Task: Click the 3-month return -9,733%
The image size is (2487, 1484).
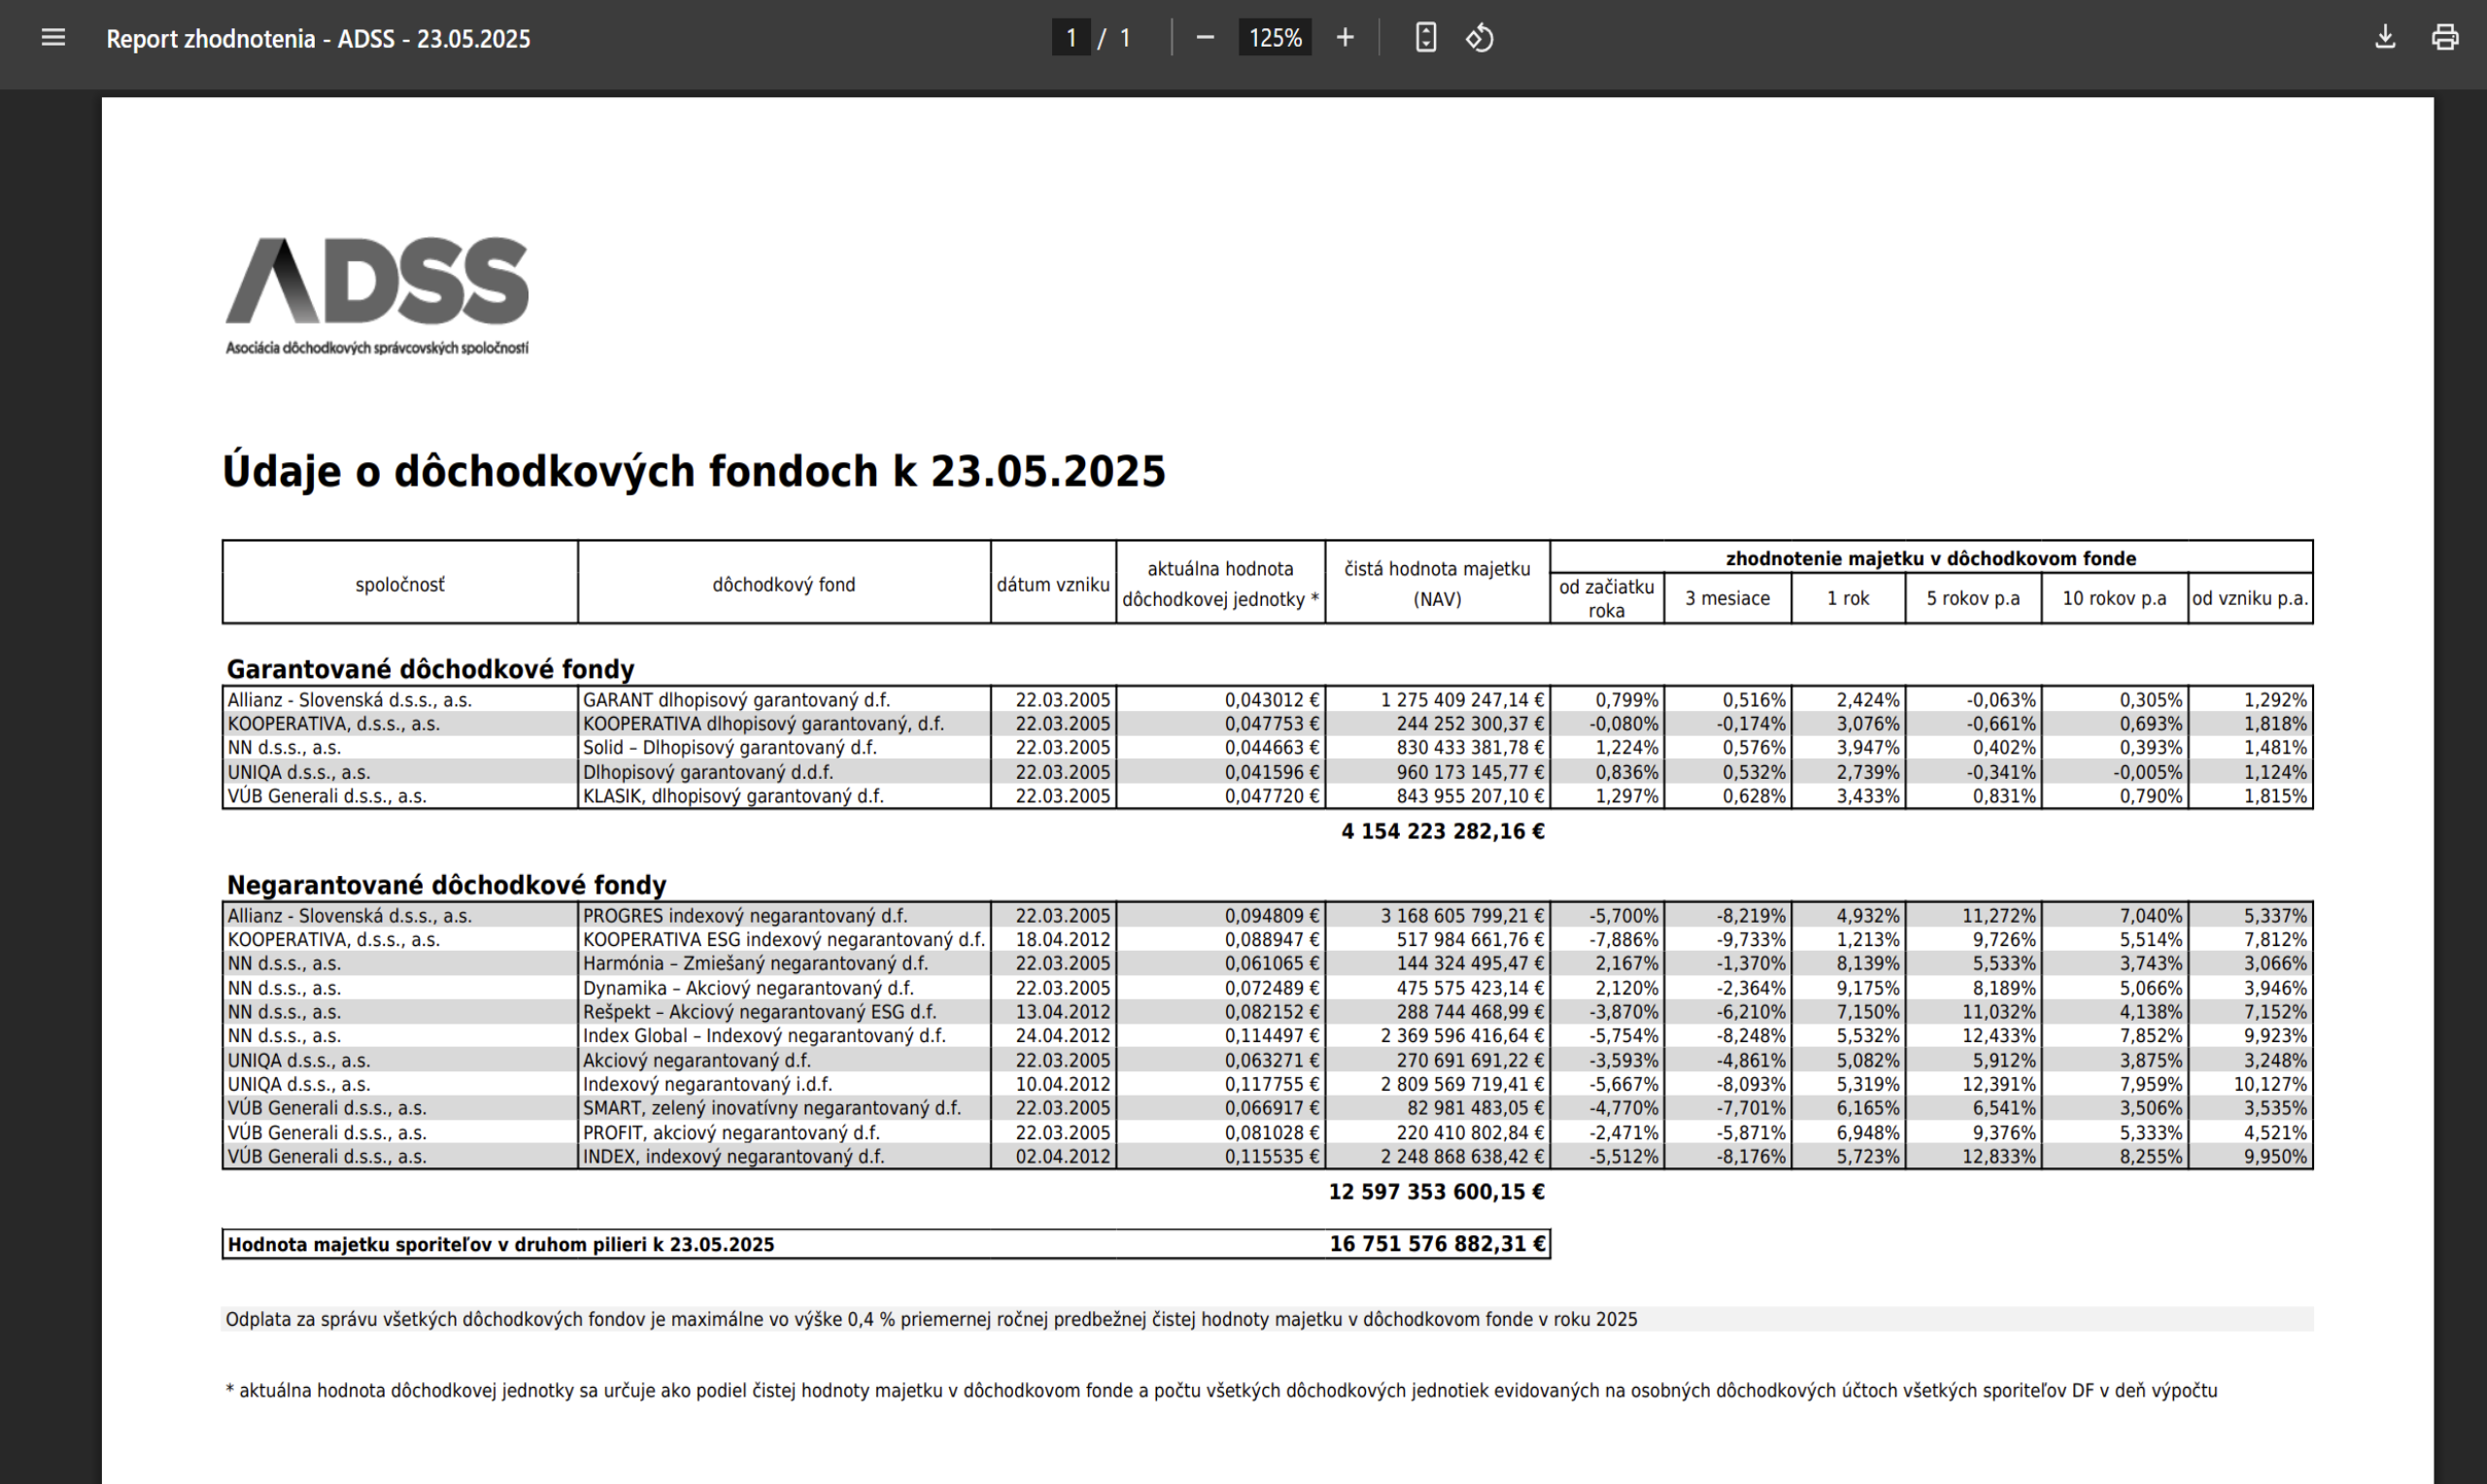Action: click(1750, 940)
